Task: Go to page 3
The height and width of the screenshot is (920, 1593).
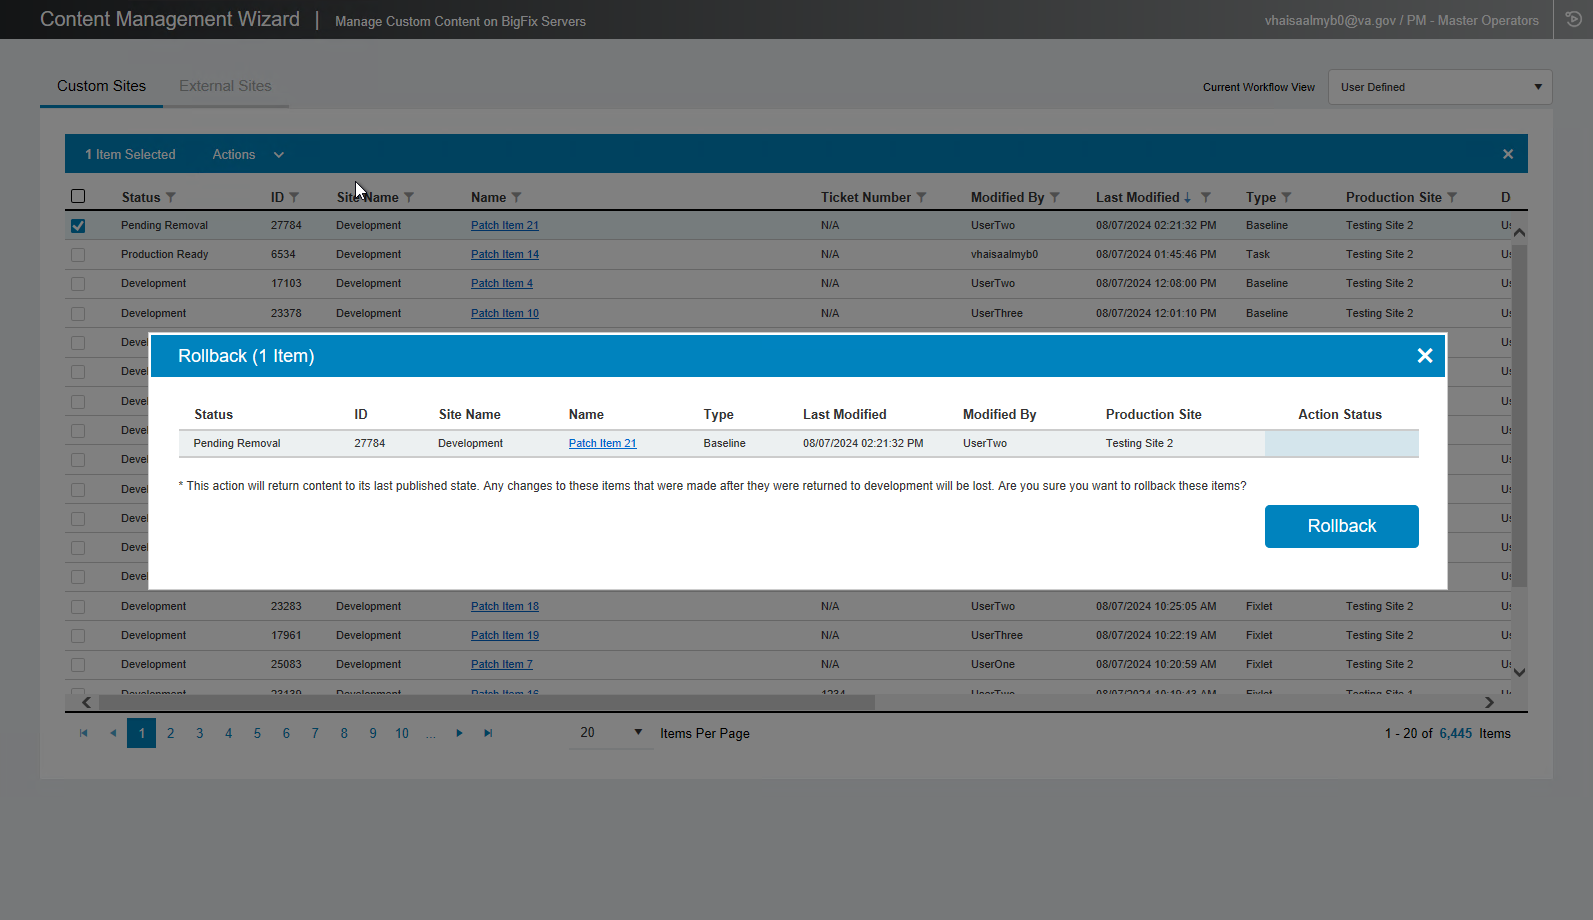Action: pyautogui.click(x=200, y=733)
